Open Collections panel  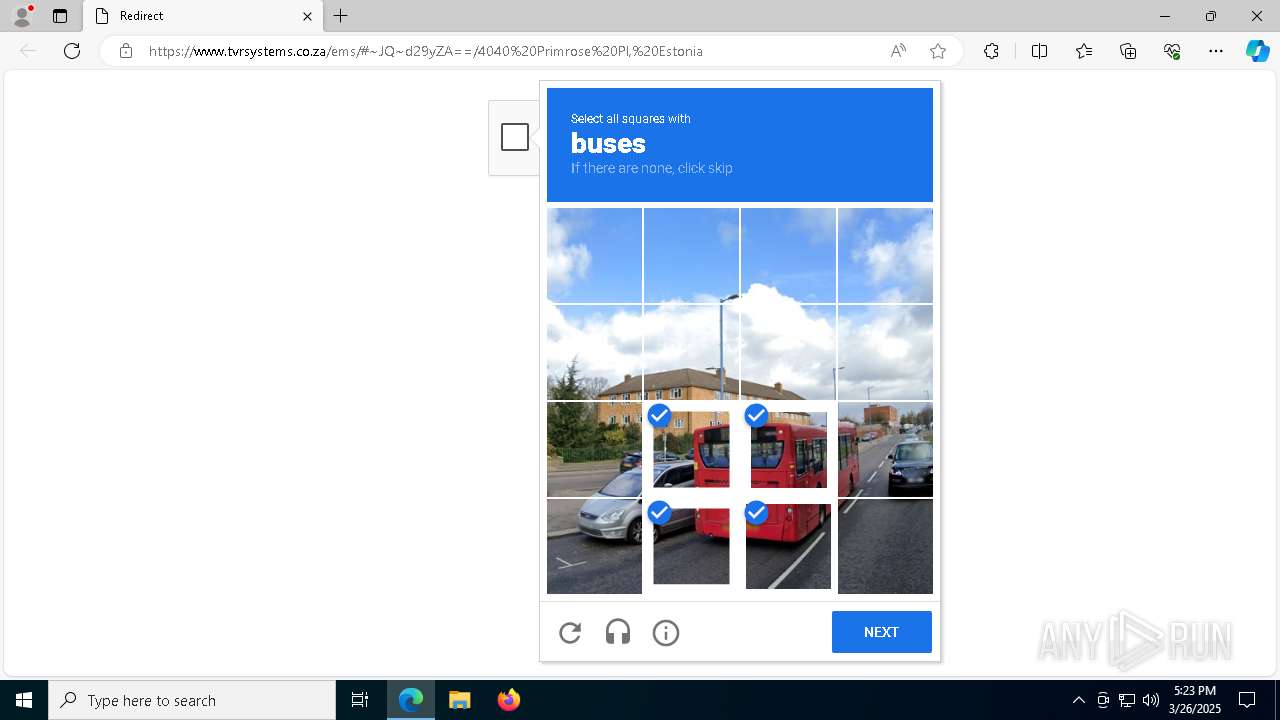pos(1128,51)
